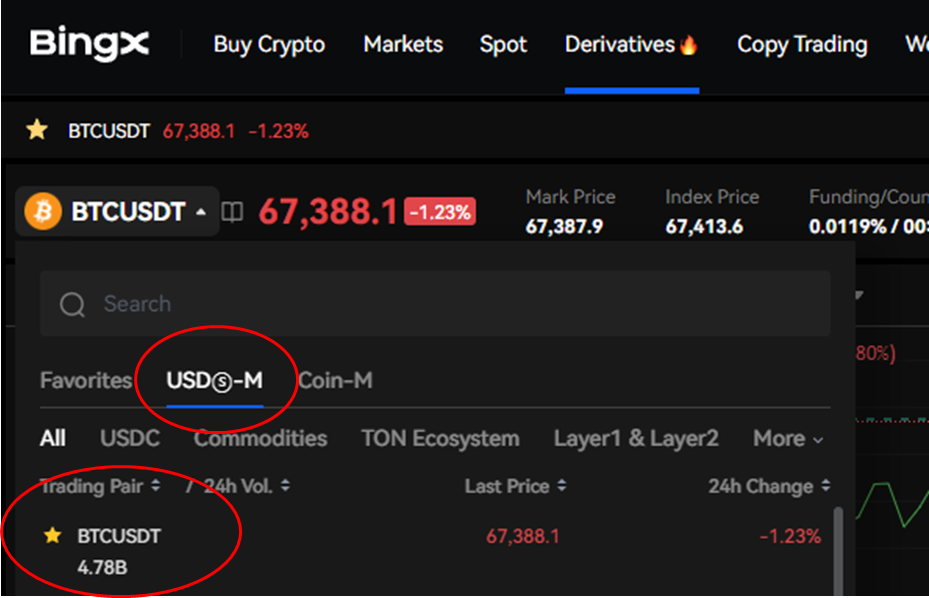Click the pair list vertical scrollbar
This screenshot has height=598, width=929.
pos(838,551)
